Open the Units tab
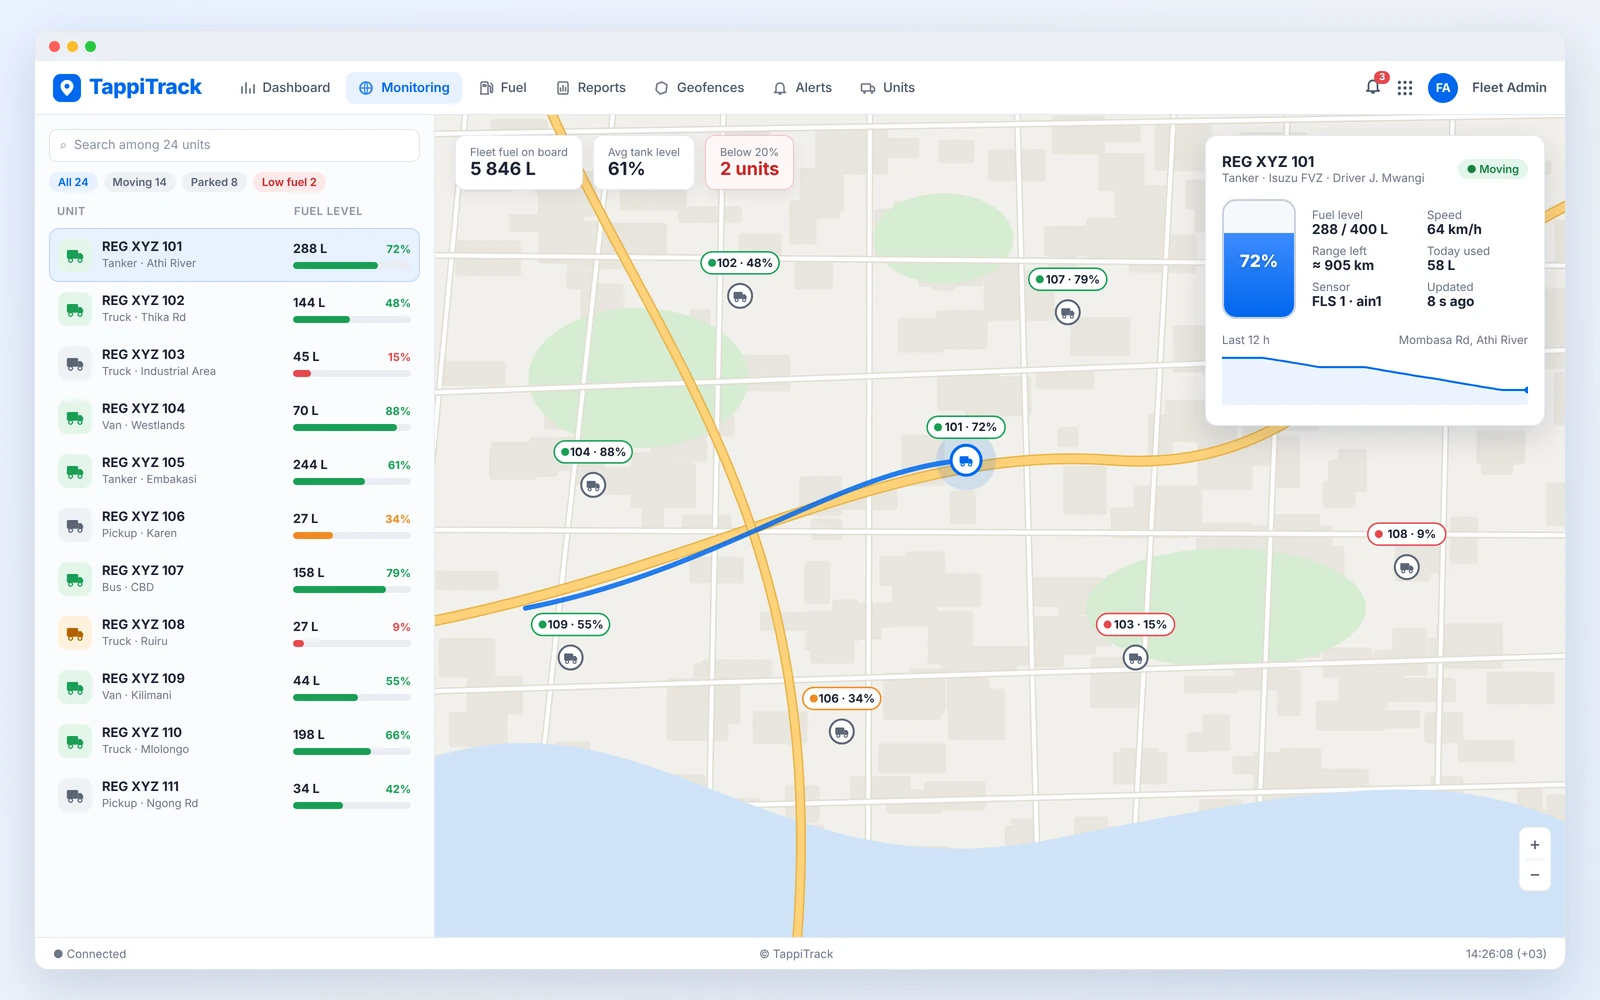The image size is (1600, 1000). 888,88
